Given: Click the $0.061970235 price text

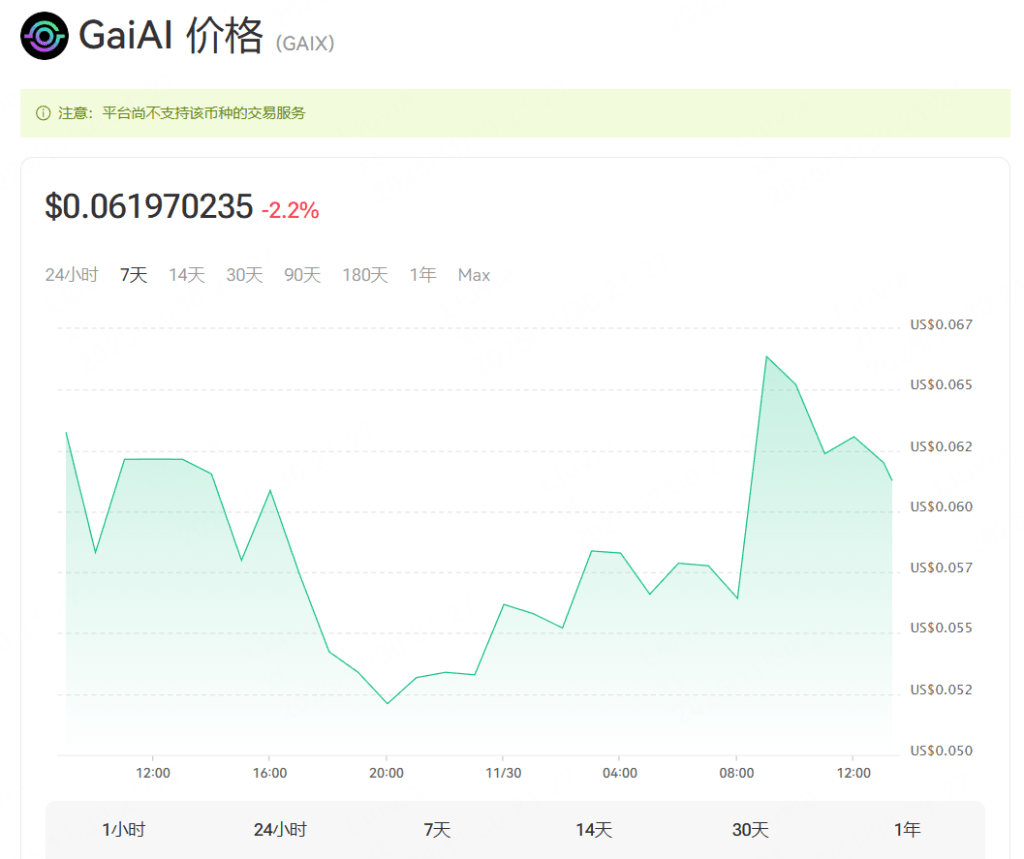Looking at the screenshot, I should click(x=146, y=207).
